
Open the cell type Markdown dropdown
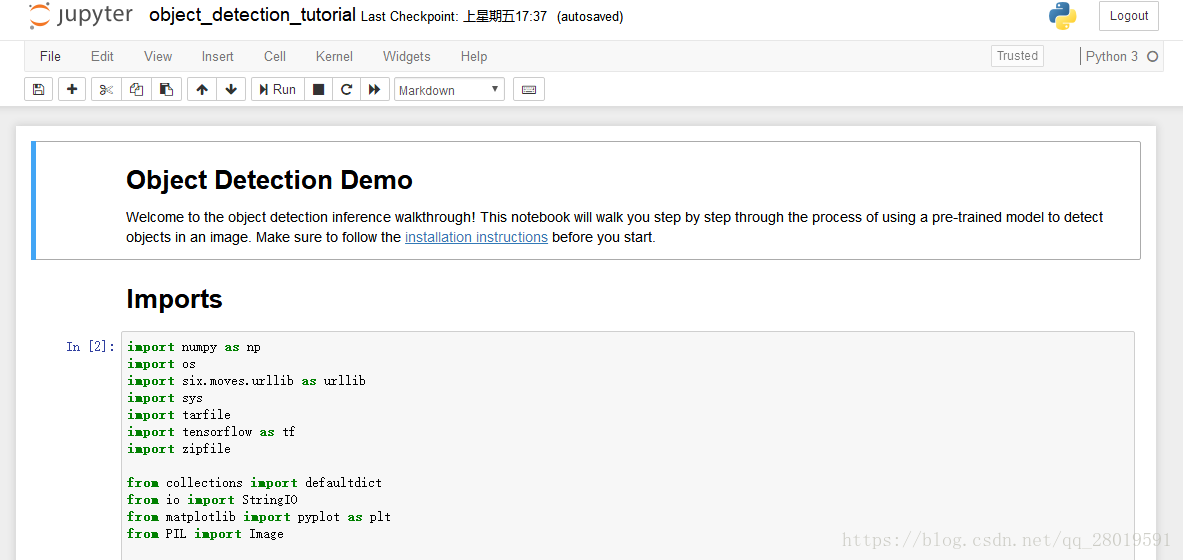click(449, 90)
